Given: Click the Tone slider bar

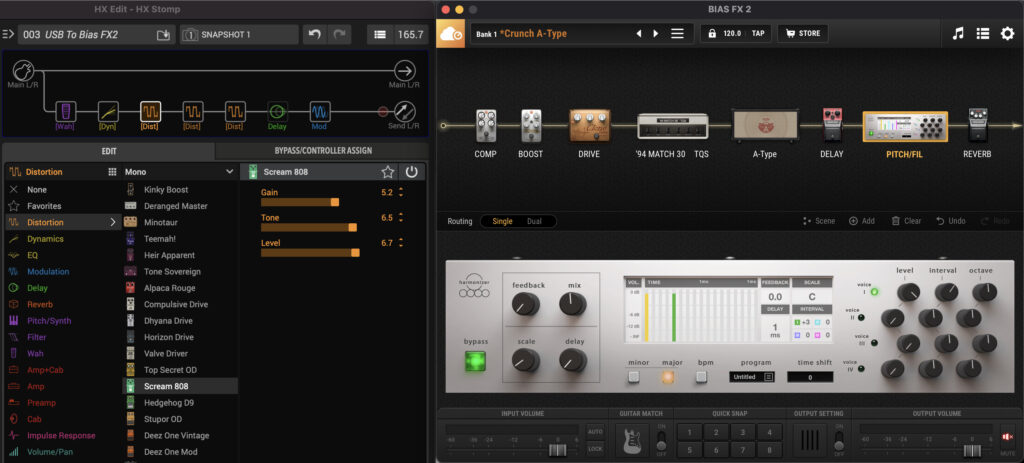Looking at the screenshot, I should click(308, 227).
